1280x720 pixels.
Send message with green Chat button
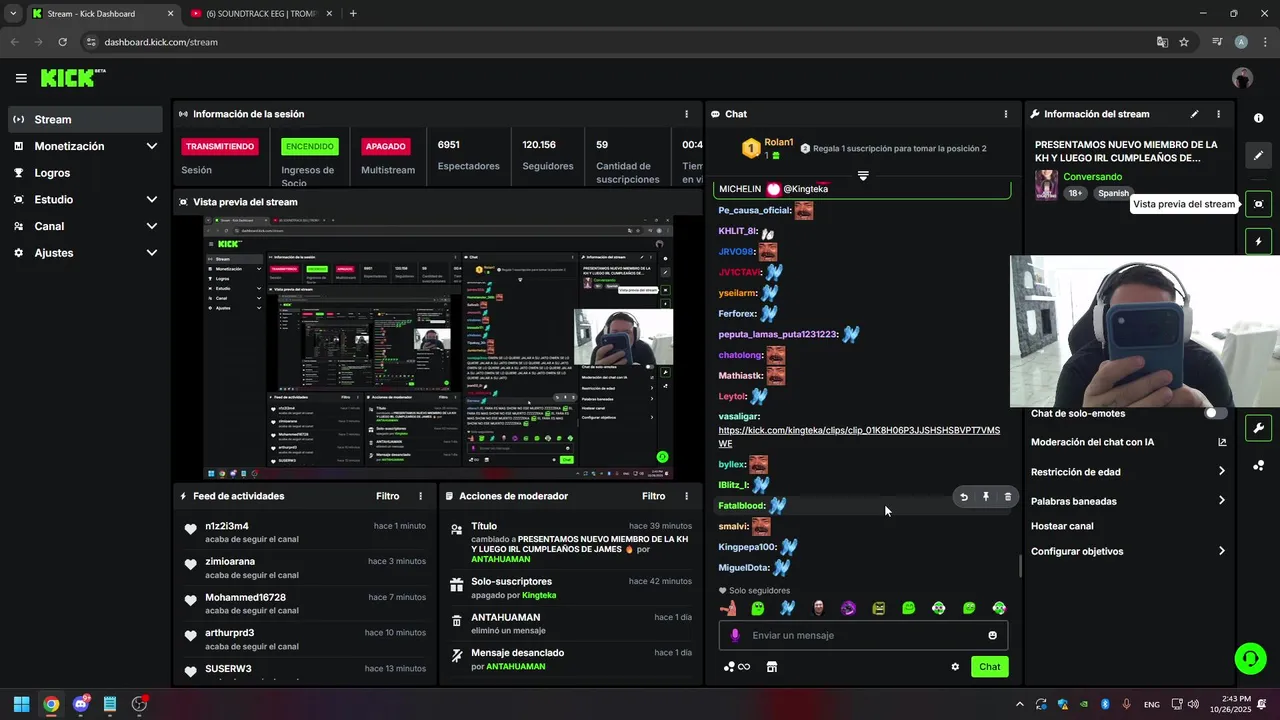[989, 667]
